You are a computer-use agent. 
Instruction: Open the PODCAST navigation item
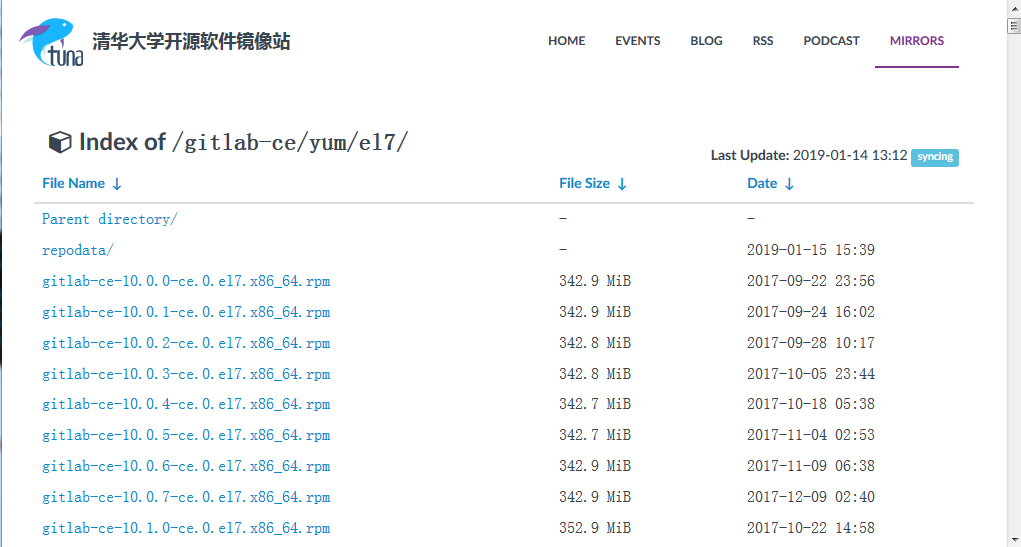(x=832, y=41)
